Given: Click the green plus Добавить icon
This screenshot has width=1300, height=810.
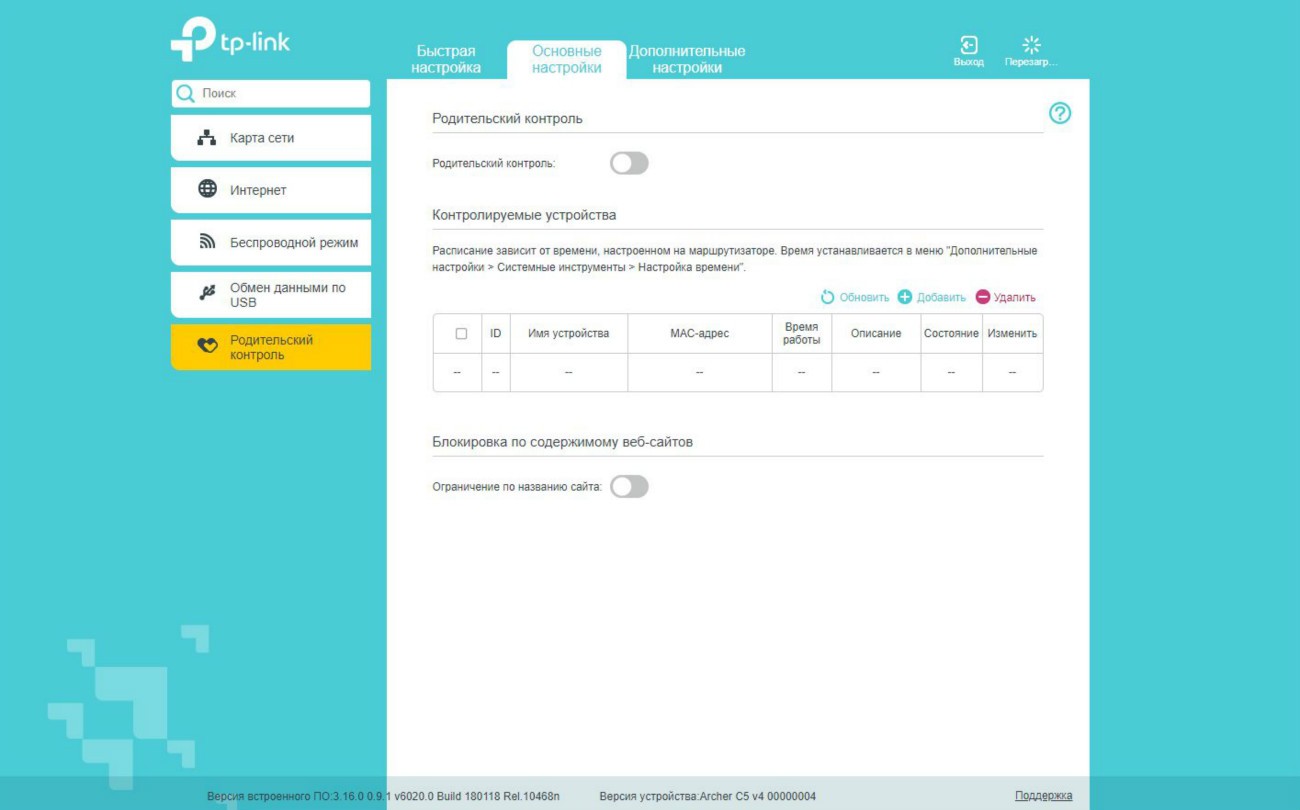Looking at the screenshot, I should click(905, 297).
